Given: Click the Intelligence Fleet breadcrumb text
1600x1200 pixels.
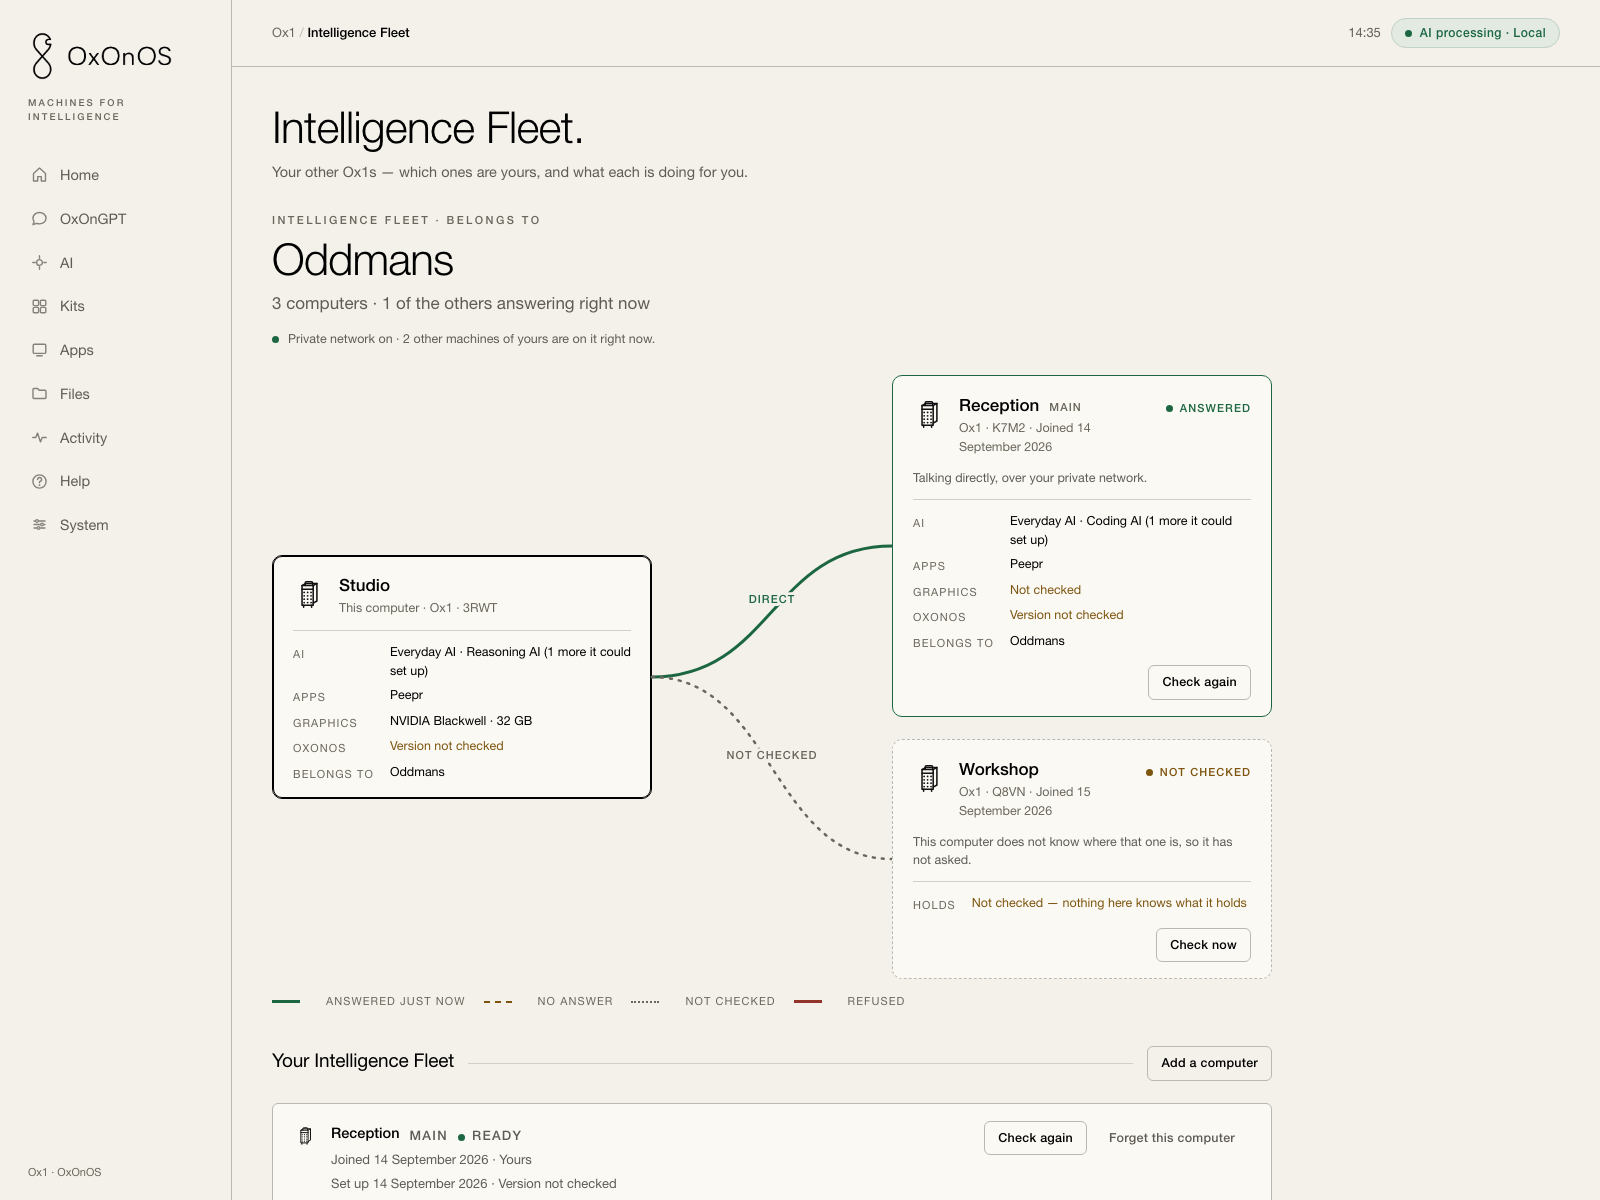Looking at the screenshot, I should tap(359, 33).
